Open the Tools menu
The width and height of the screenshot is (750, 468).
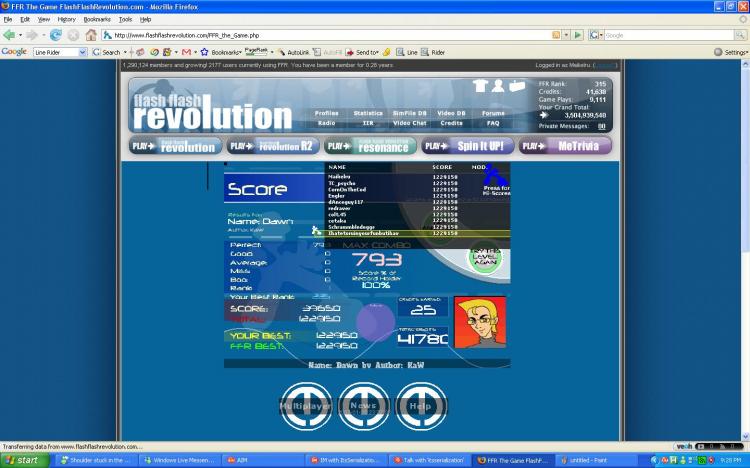click(125, 20)
